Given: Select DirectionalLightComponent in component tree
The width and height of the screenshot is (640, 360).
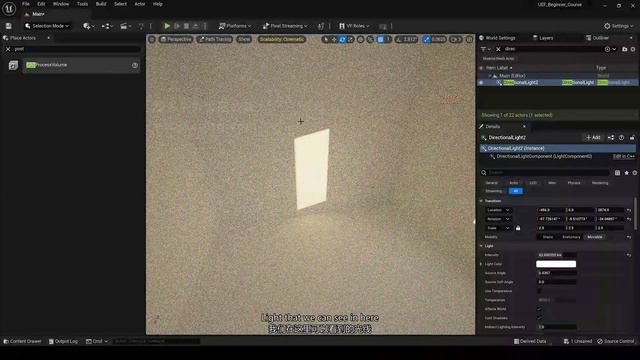Looking at the screenshot, I should (x=544, y=156).
